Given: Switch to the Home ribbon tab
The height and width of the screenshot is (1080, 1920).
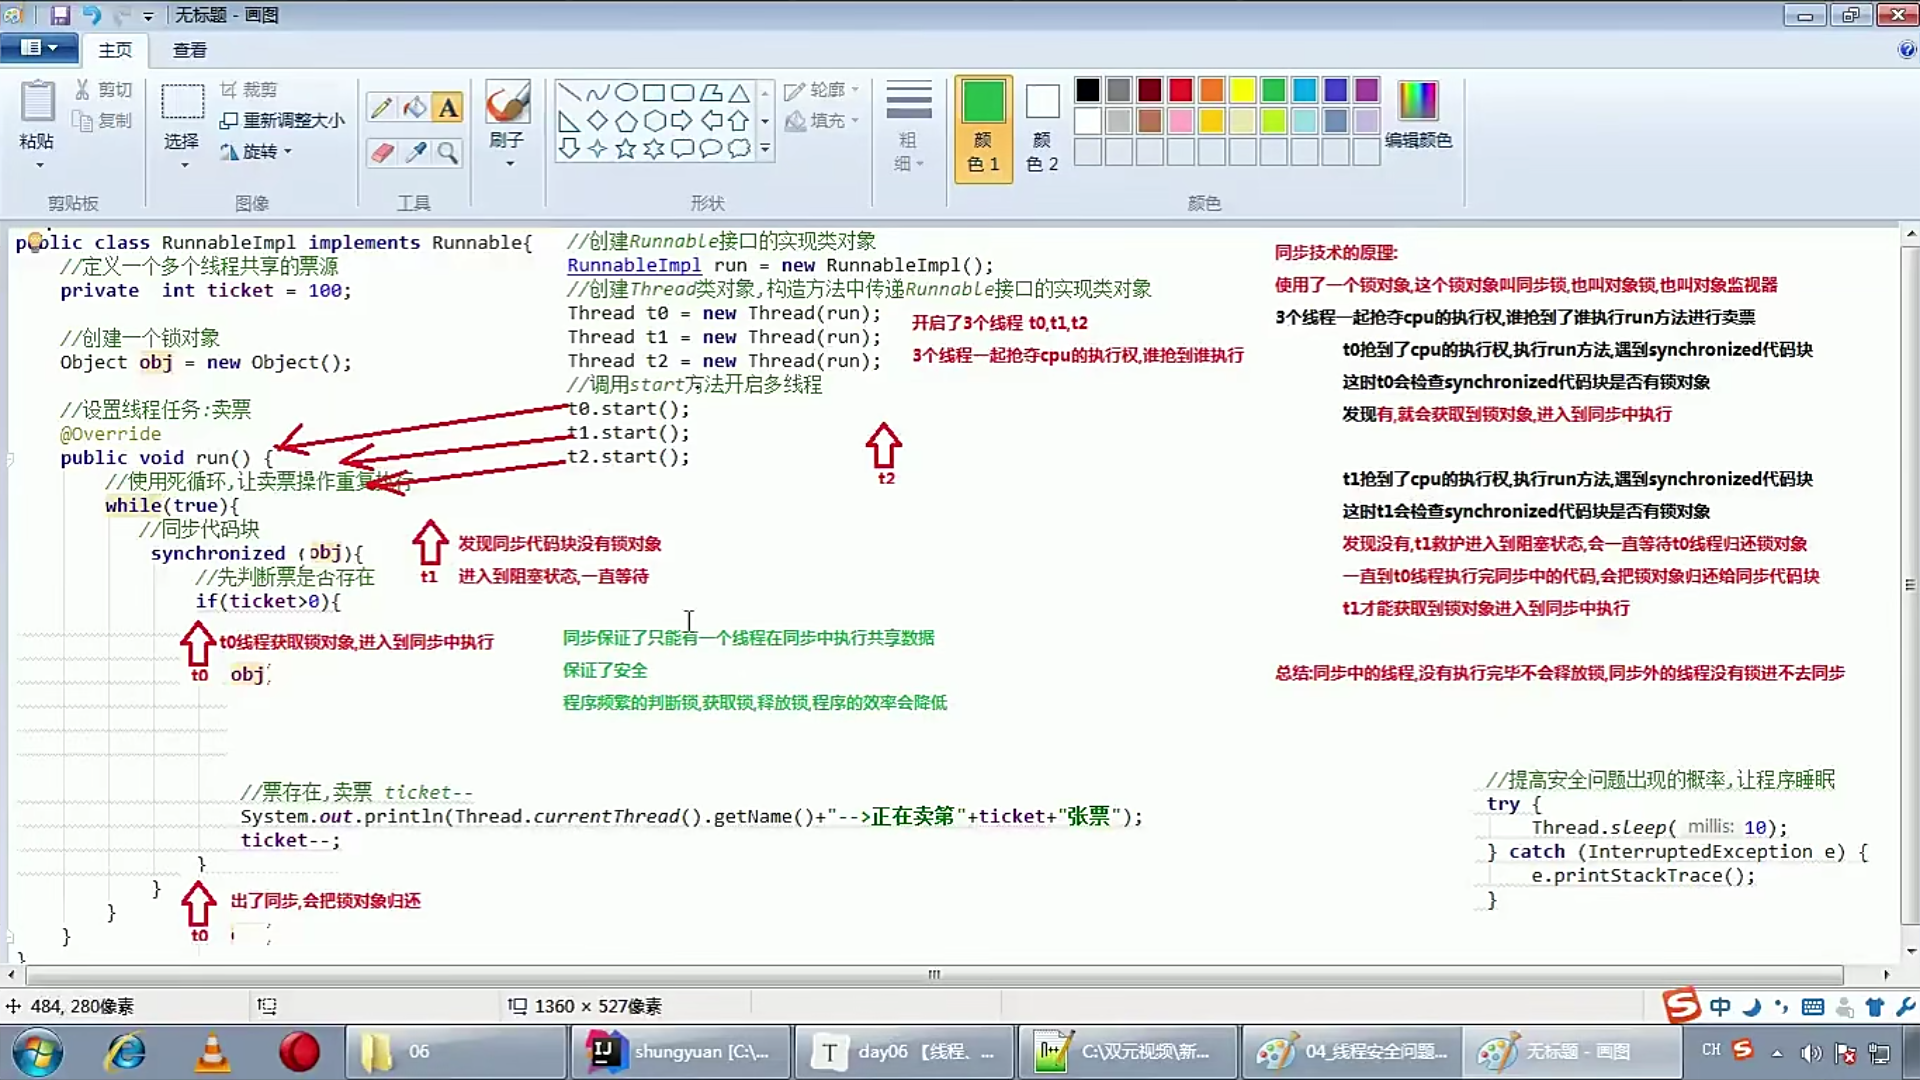Looking at the screenshot, I should click(x=115, y=49).
